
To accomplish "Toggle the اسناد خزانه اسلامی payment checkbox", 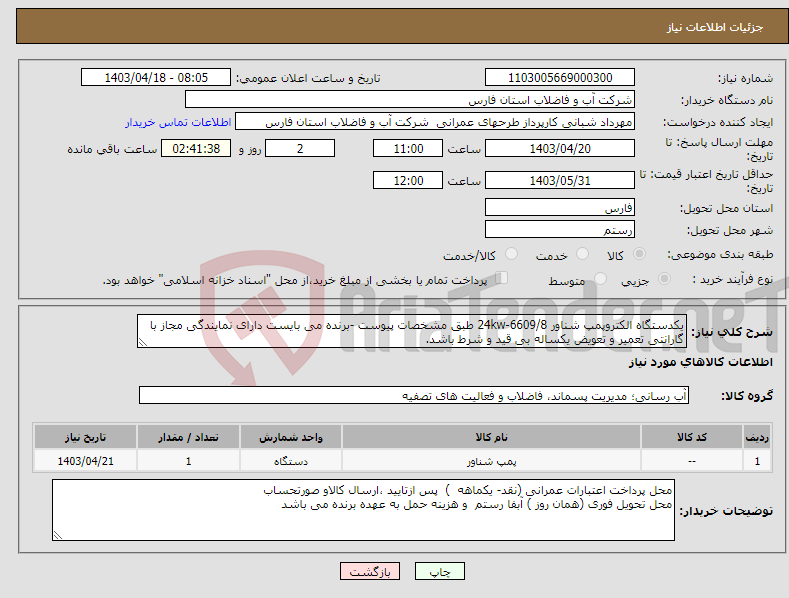I will click(501, 278).
